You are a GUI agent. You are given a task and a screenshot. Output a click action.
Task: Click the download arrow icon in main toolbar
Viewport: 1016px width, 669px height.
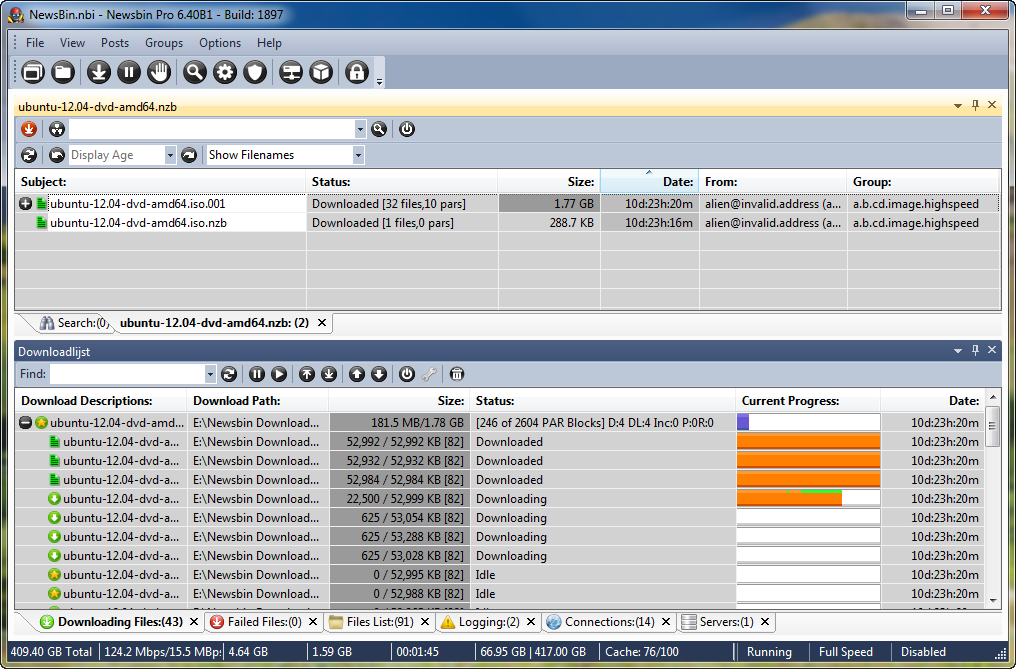tap(98, 72)
